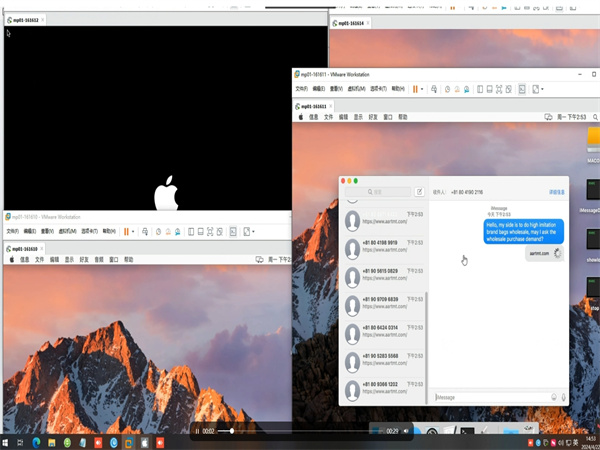Expand the pause button dropdown in mp01-161611
The height and width of the screenshot is (450, 600).
tap(424, 89)
